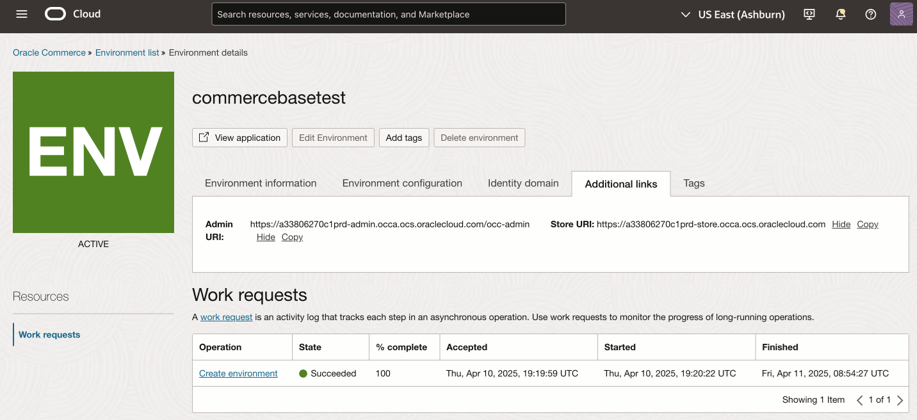Open the user profile avatar
The height and width of the screenshot is (420, 917).
point(901,14)
